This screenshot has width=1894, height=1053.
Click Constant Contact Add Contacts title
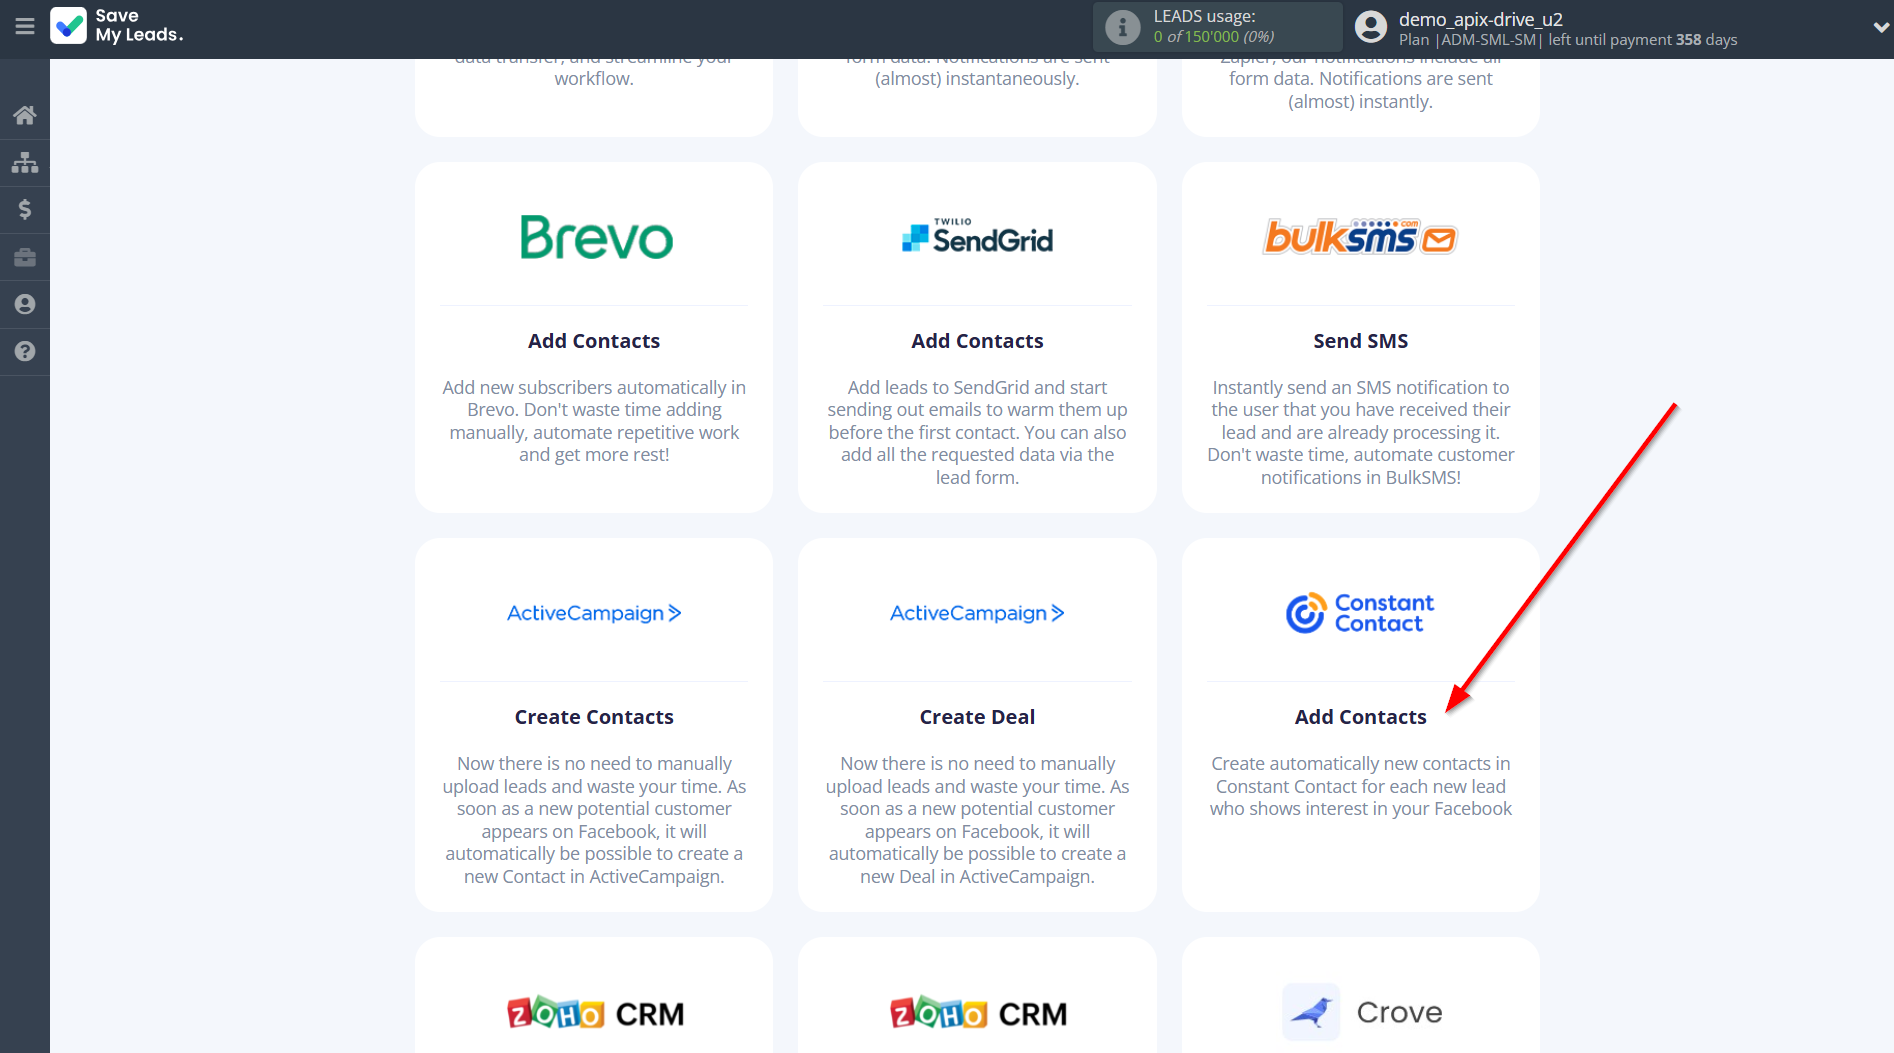[x=1360, y=717]
